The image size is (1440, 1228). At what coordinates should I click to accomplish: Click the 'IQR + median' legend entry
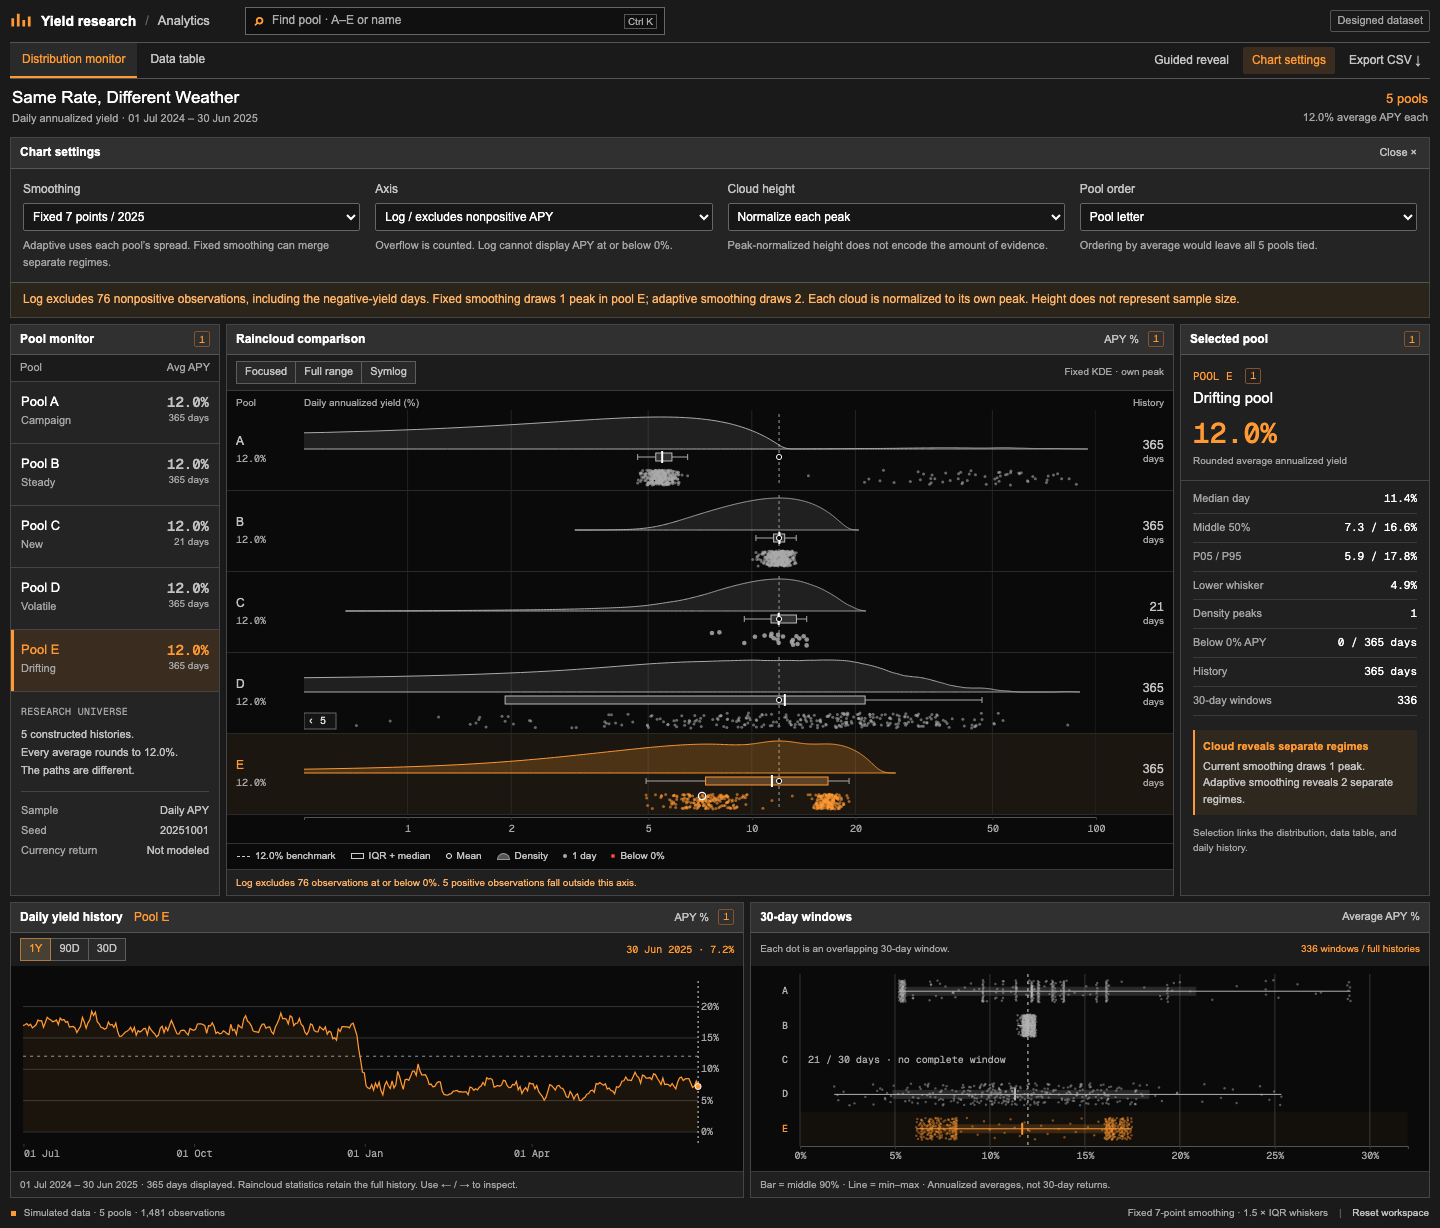tap(391, 856)
